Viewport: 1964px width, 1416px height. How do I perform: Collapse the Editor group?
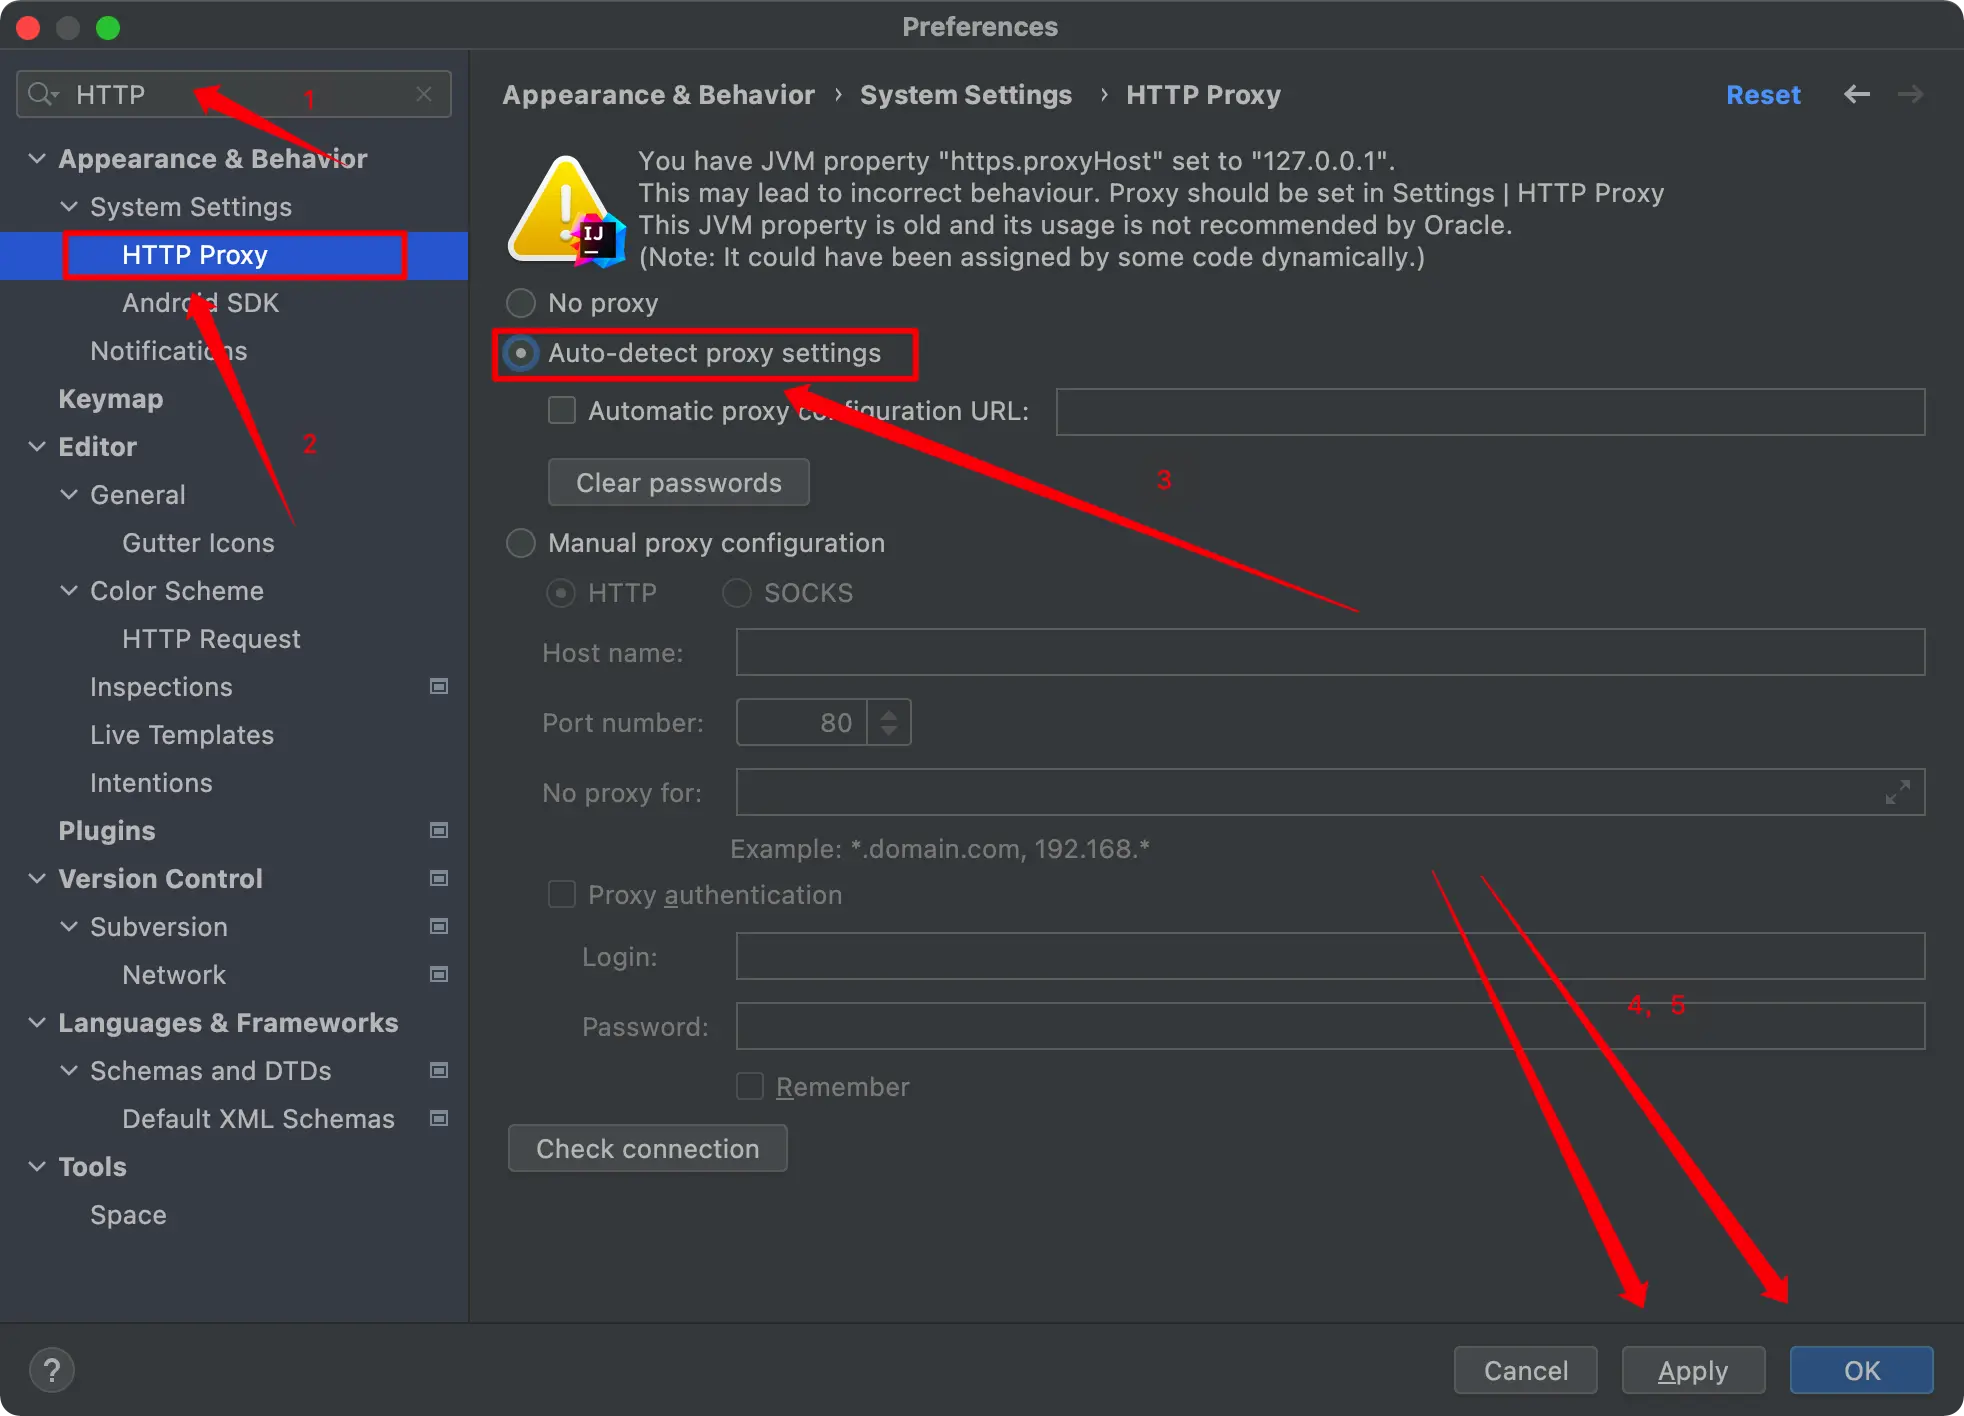(37, 447)
